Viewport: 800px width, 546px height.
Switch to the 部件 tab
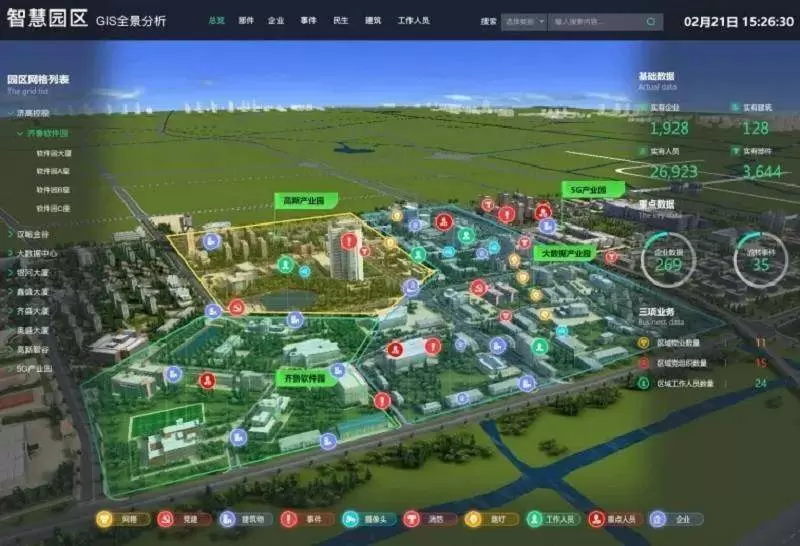pyautogui.click(x=246, y=20)
